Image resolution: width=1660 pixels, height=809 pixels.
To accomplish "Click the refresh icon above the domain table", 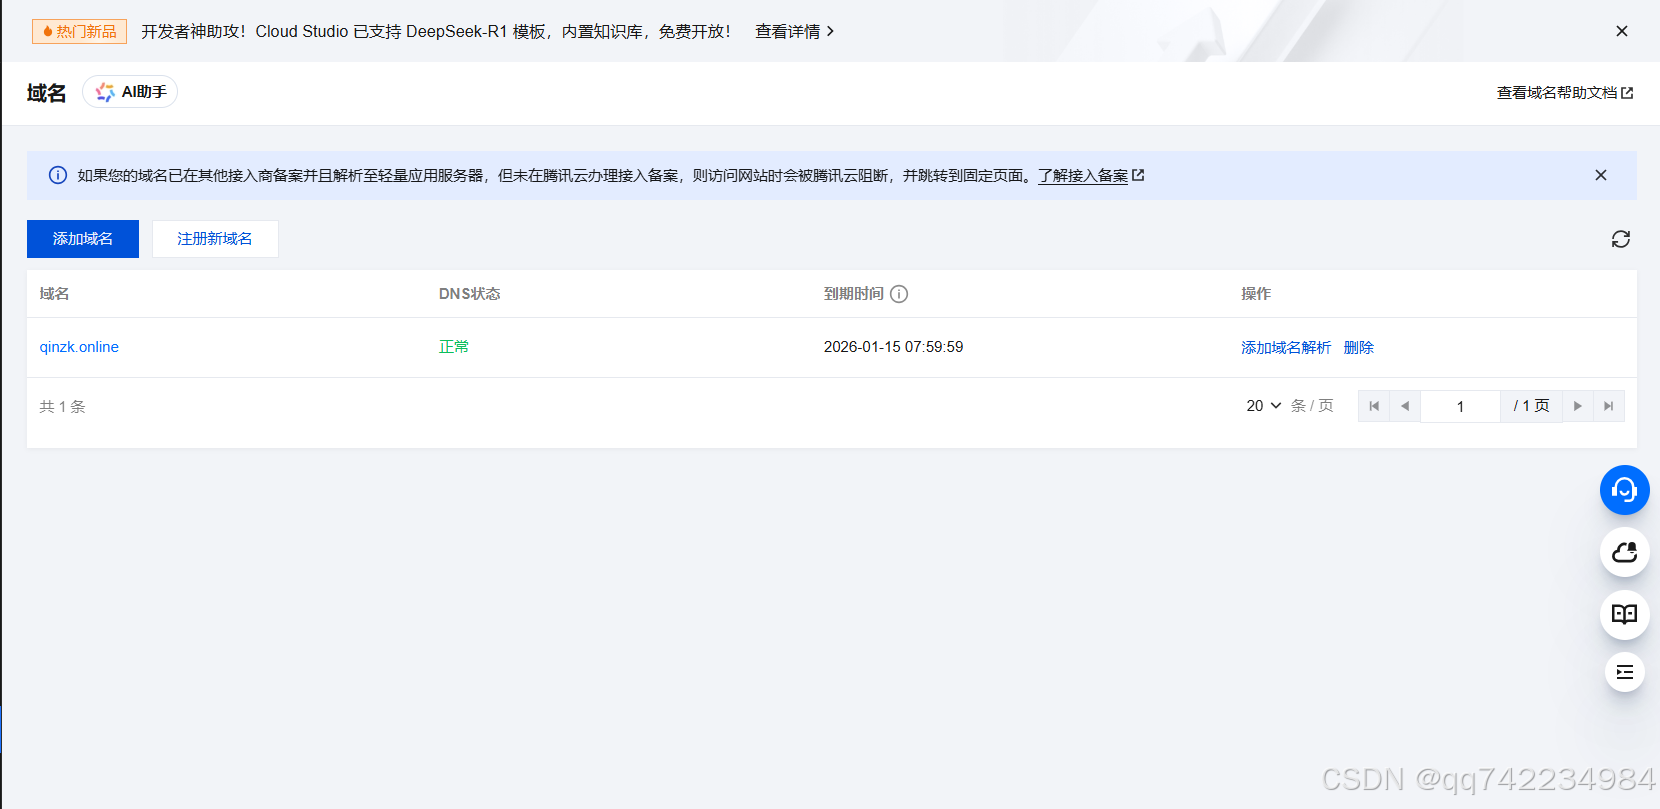I will tap(1620, 239).
